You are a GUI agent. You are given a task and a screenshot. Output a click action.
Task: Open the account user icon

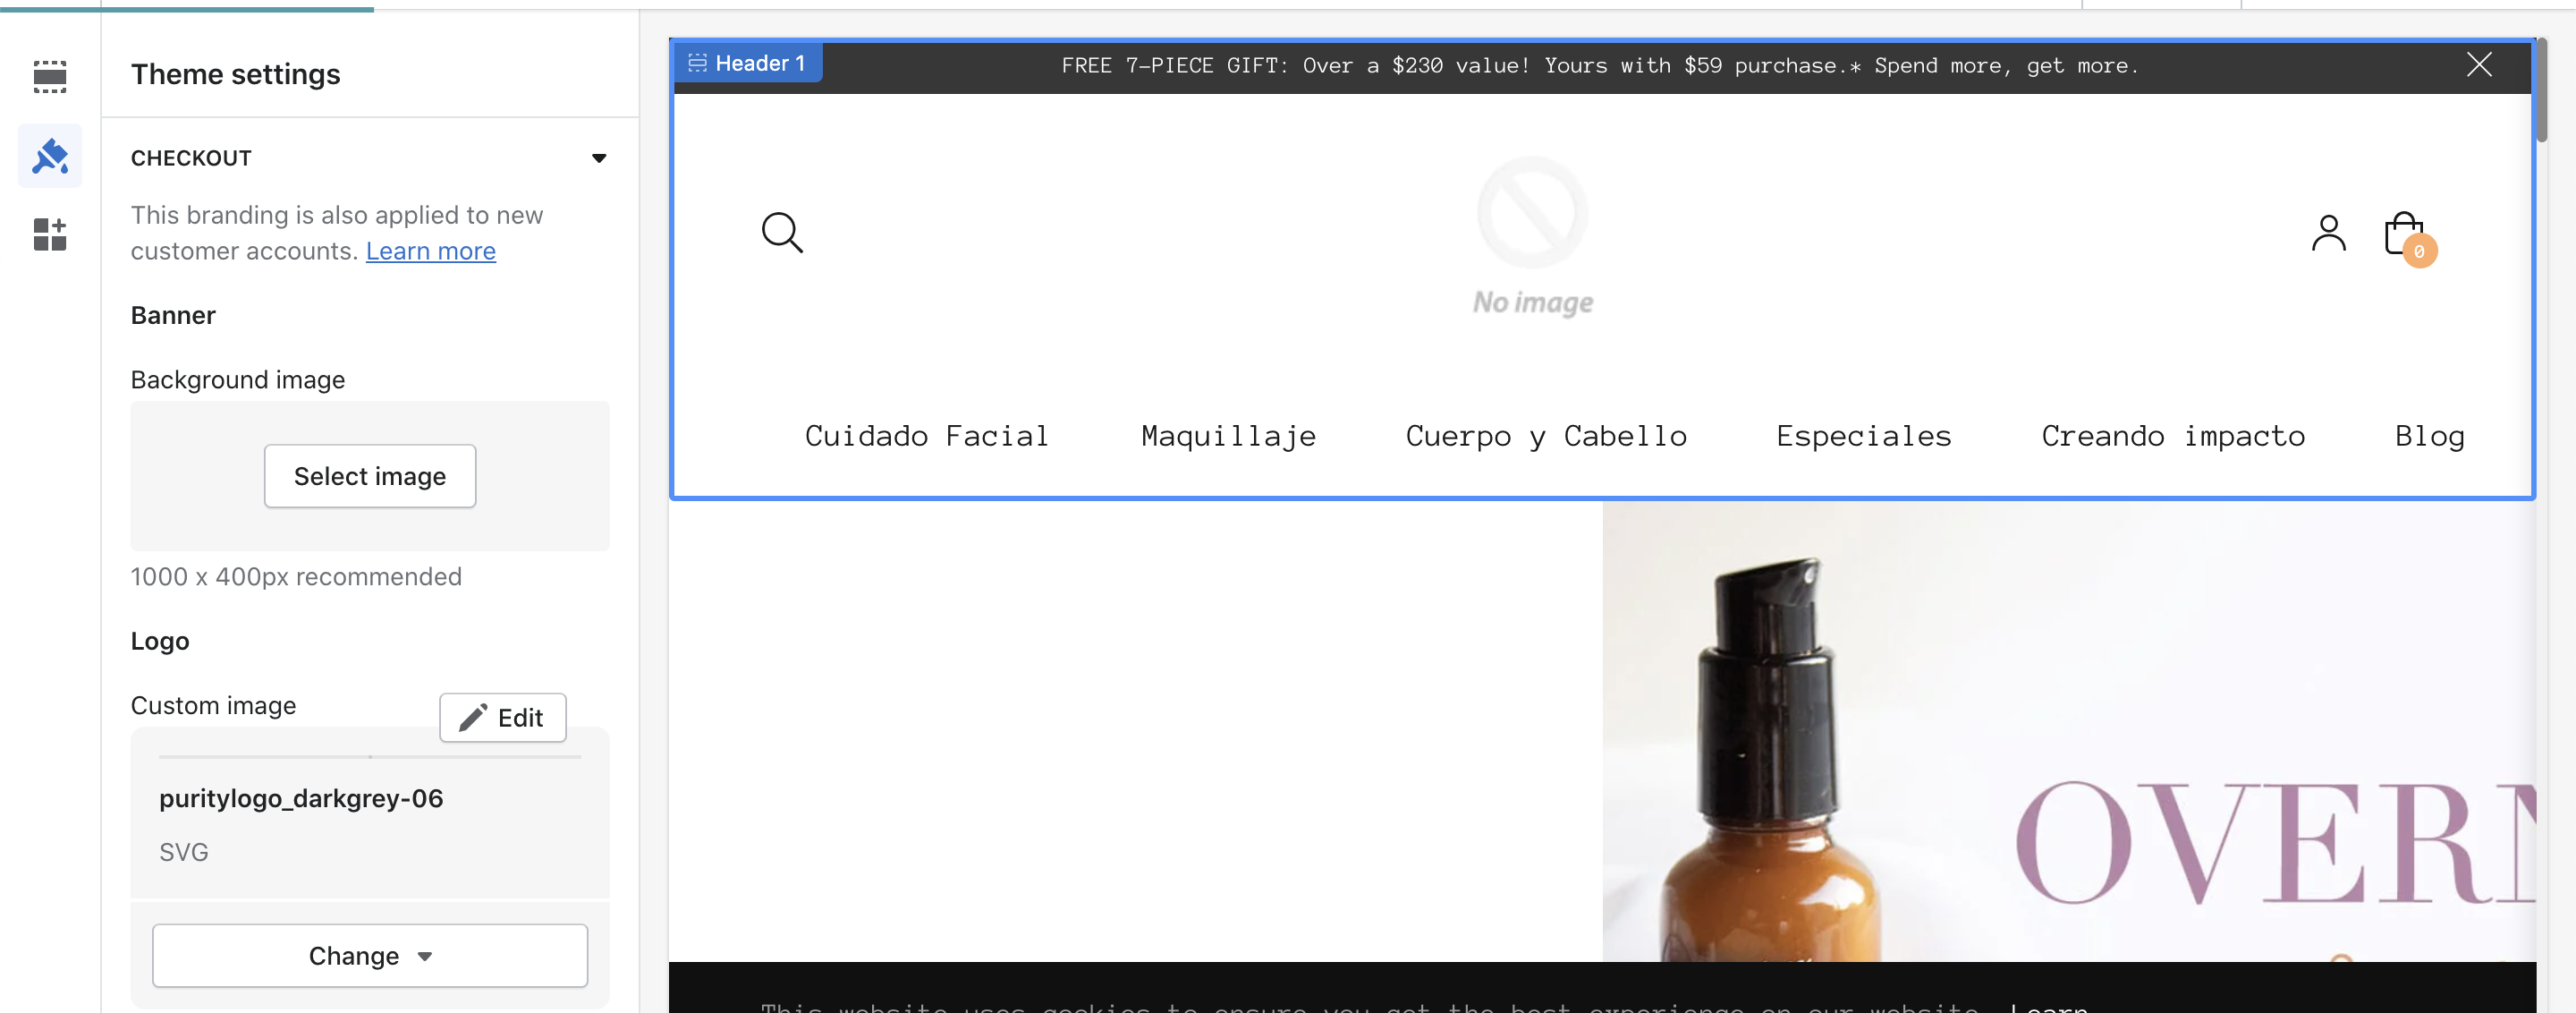point(2328,234)
